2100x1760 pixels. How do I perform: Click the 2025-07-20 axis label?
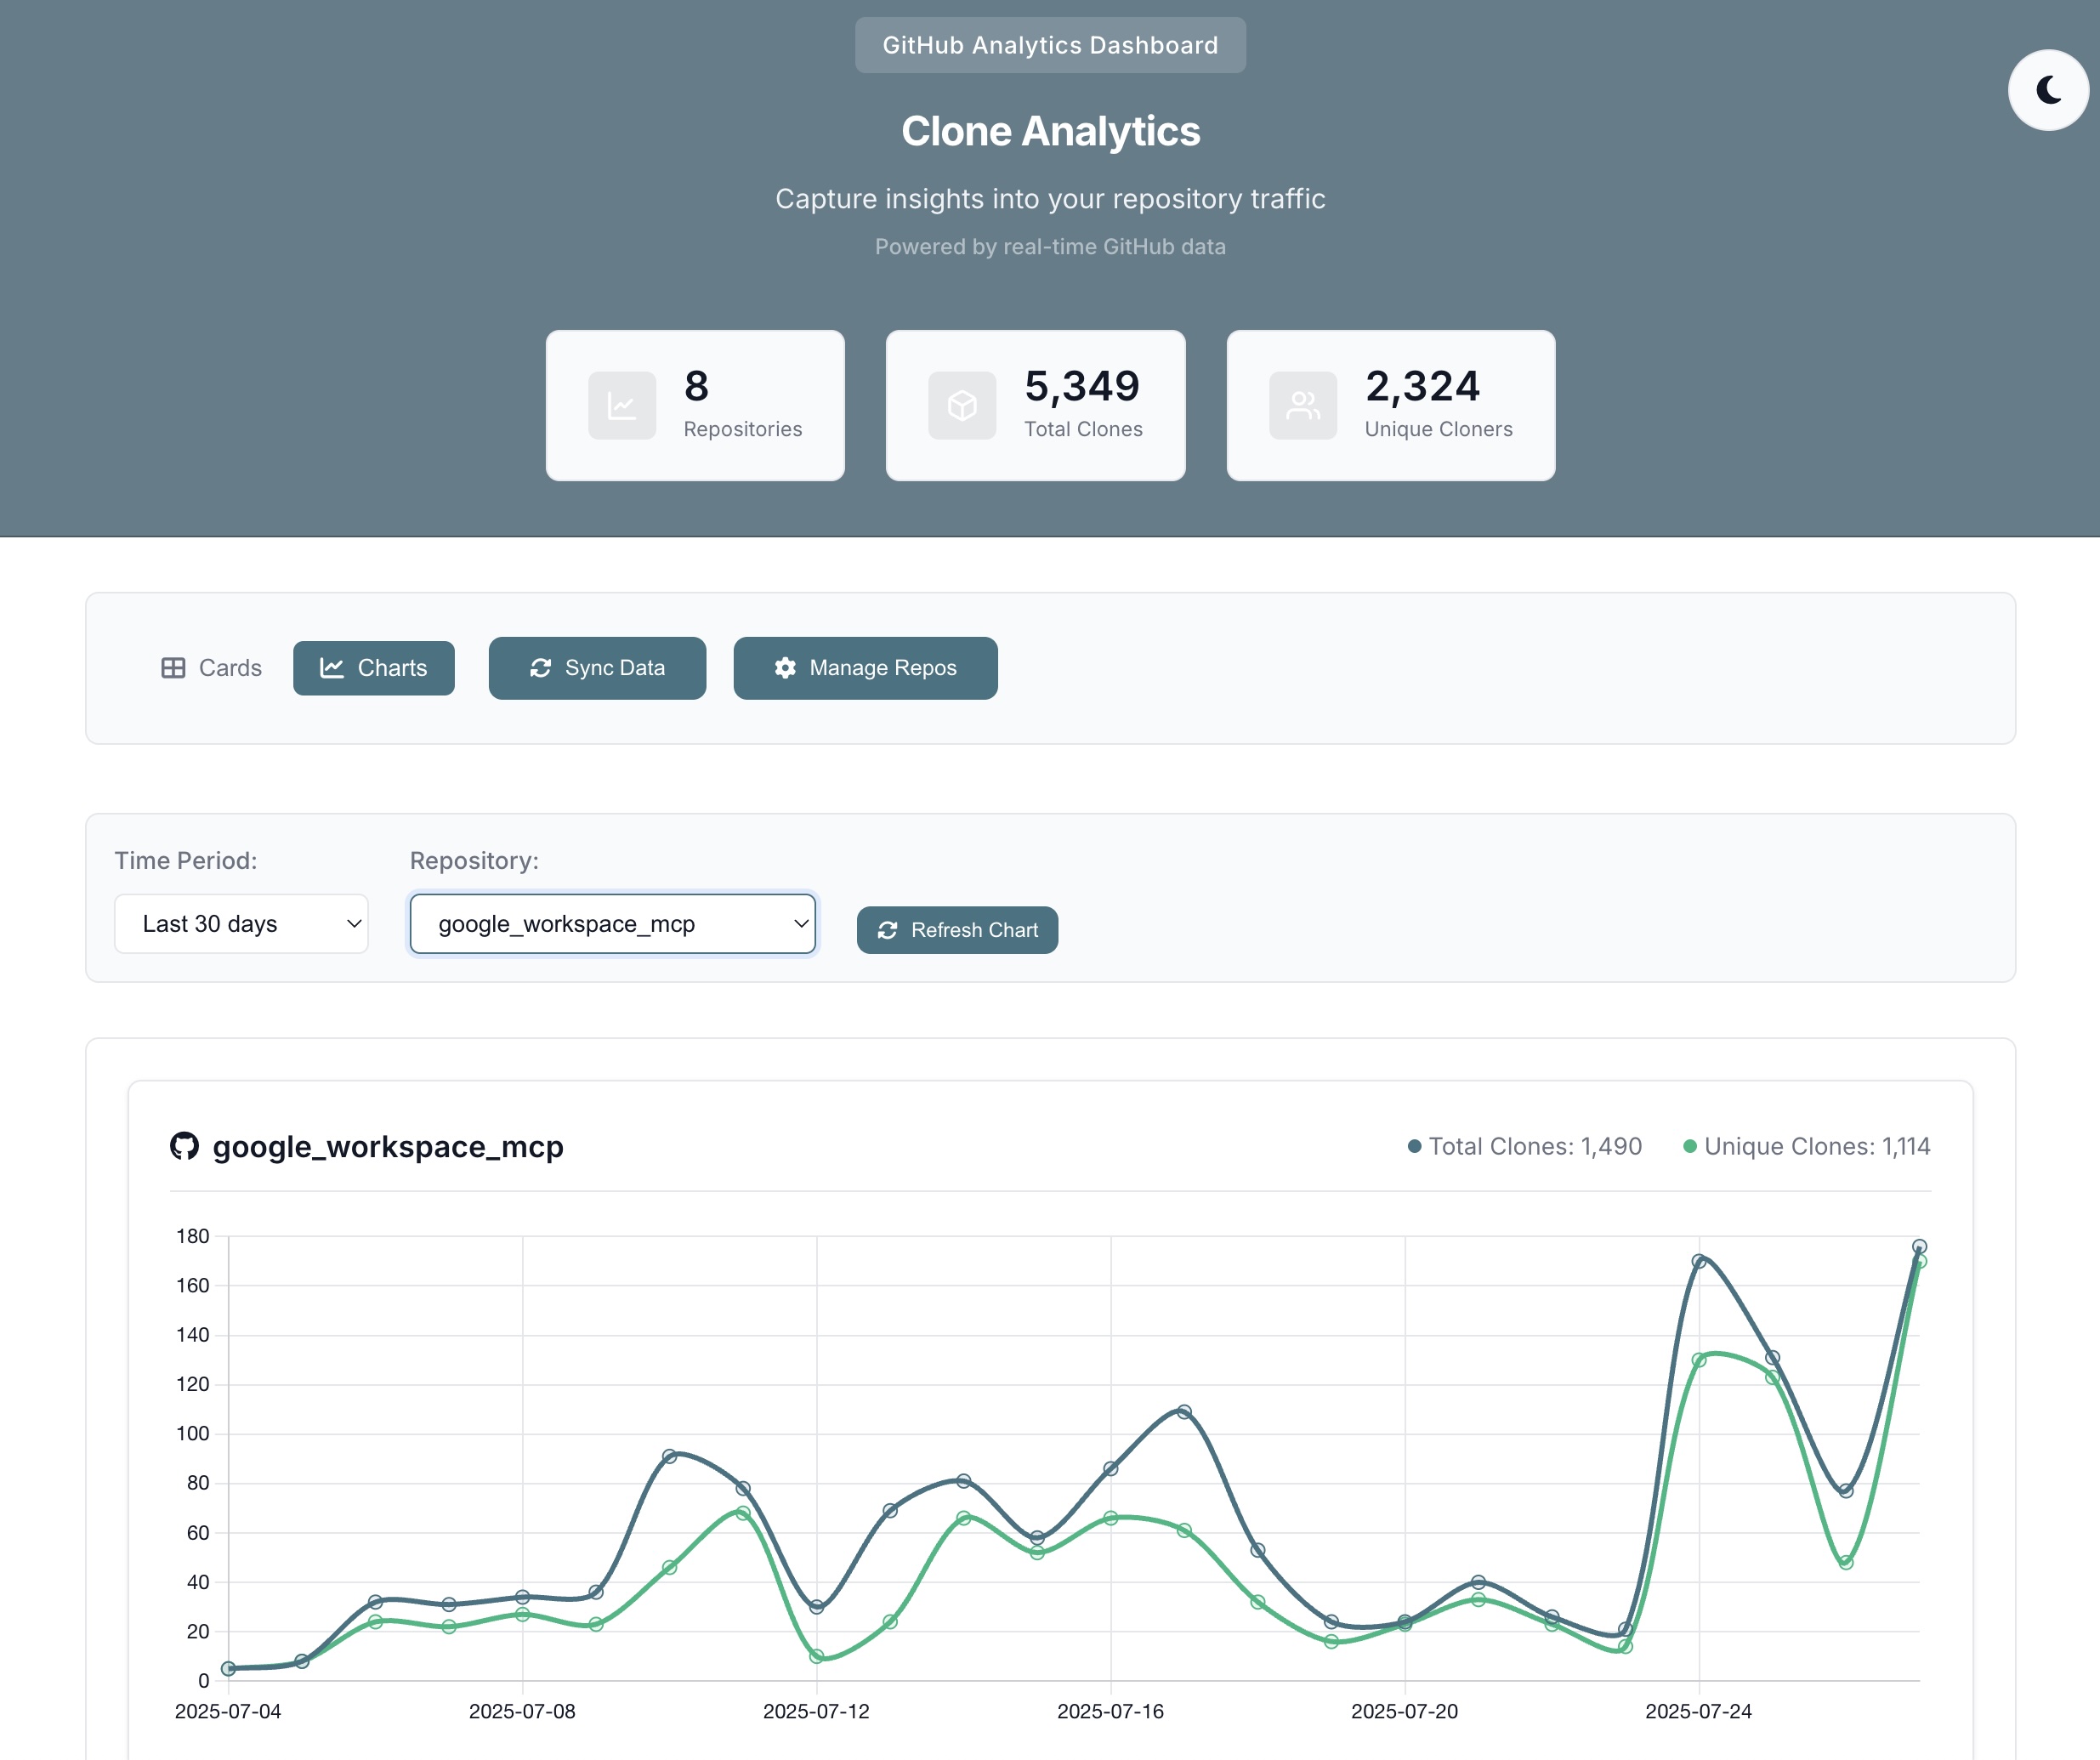pos(1404,1712)
